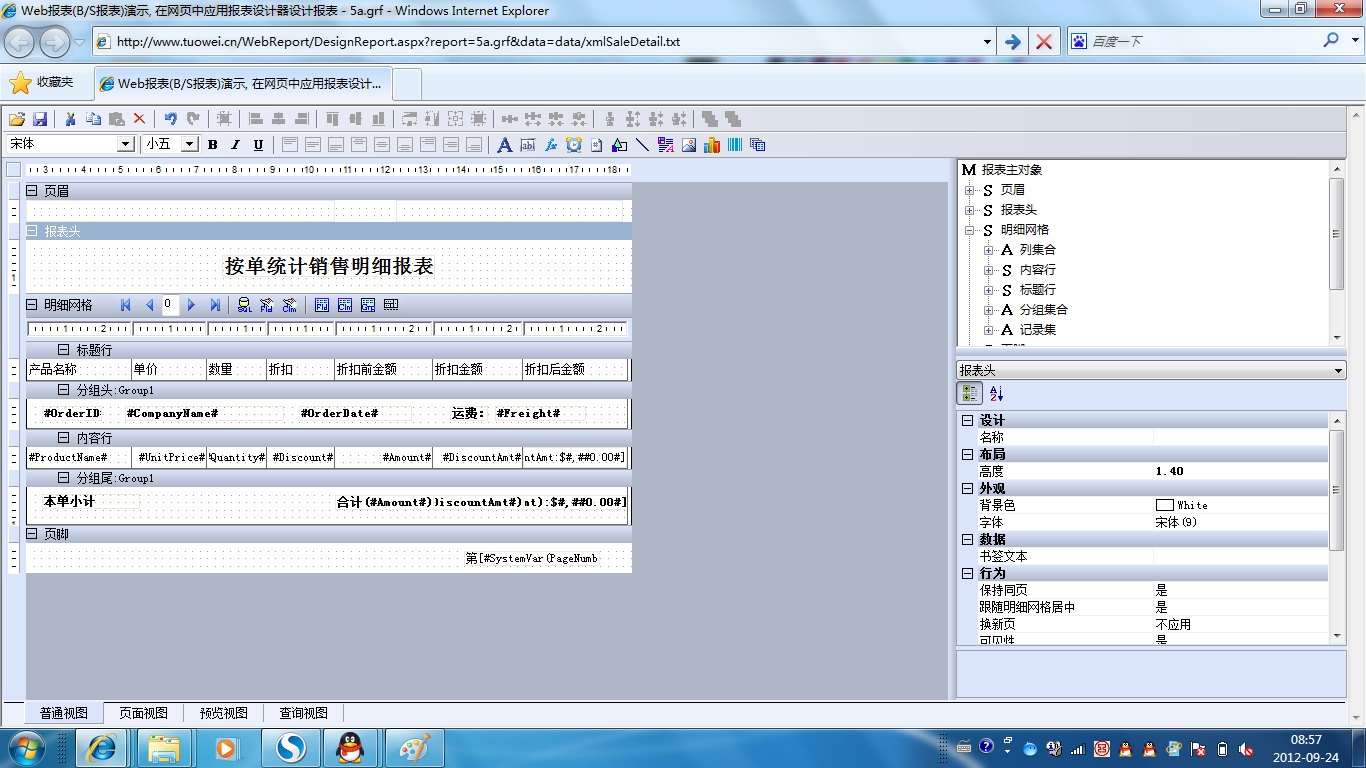
Task: Open the 报表头 object selector dropdown
Action: pyautogui.click(x=1339, y=371)
